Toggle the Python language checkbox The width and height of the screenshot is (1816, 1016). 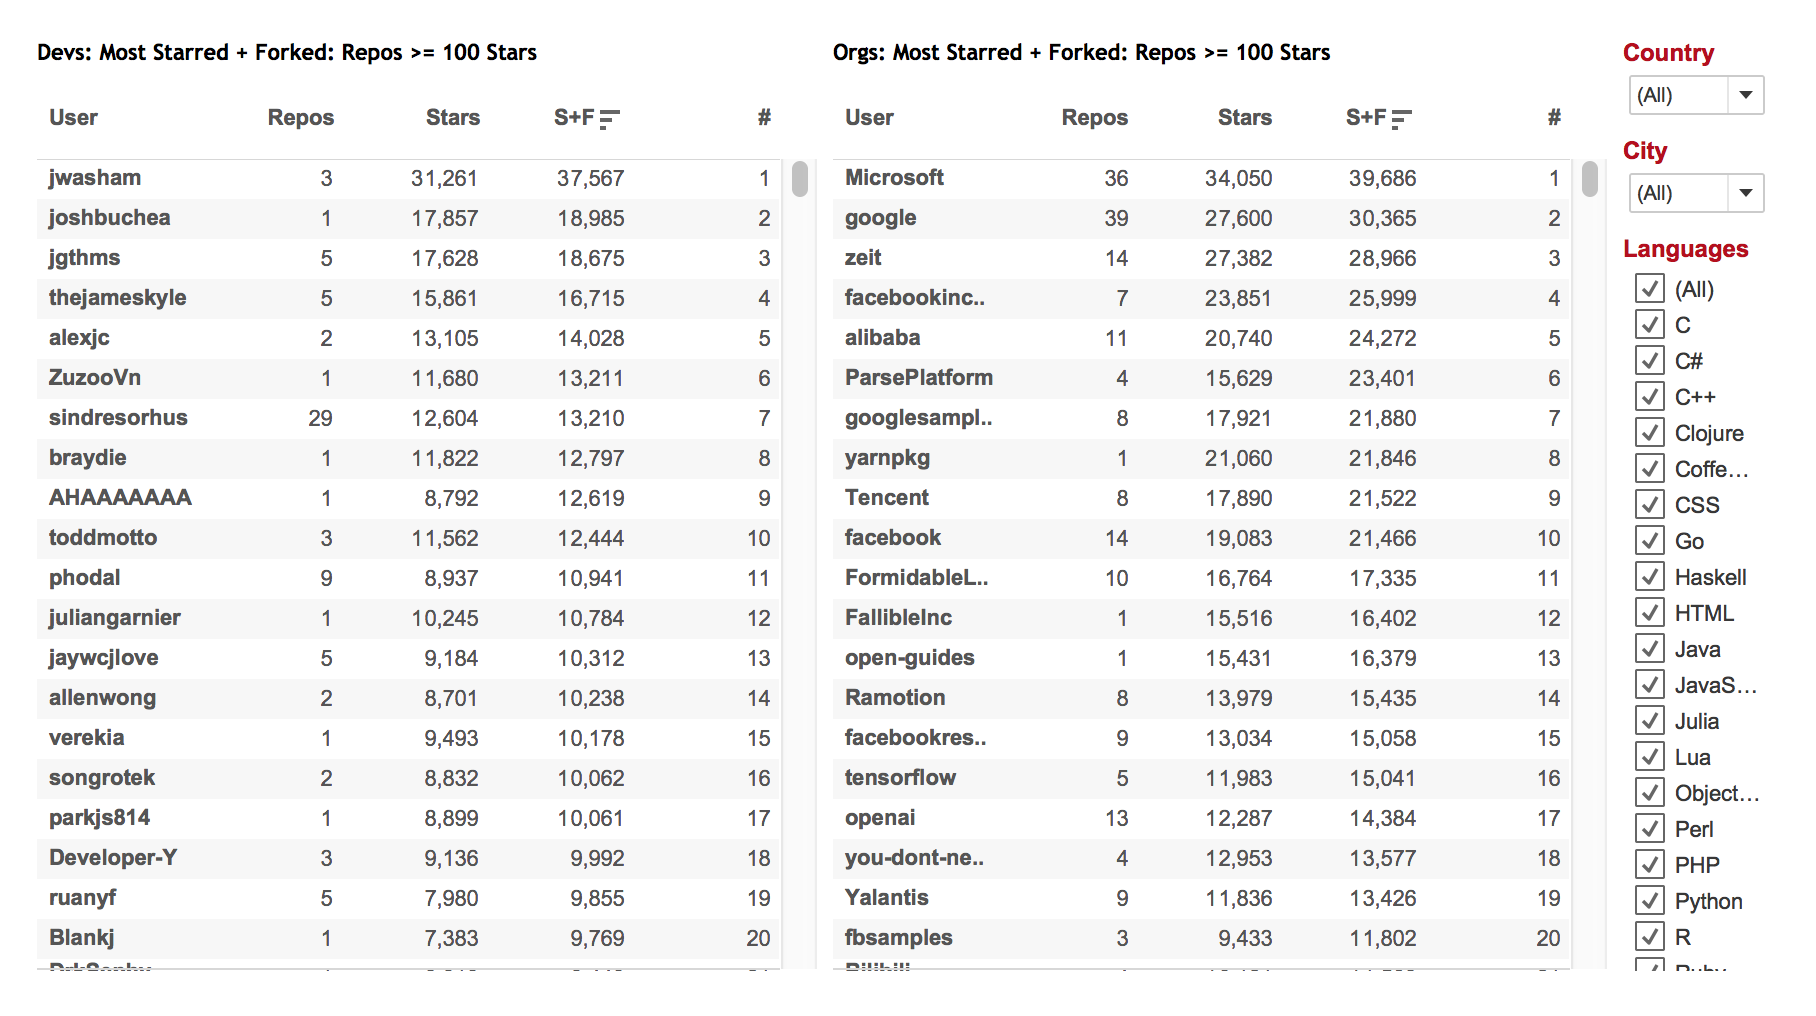point(1649,901)
